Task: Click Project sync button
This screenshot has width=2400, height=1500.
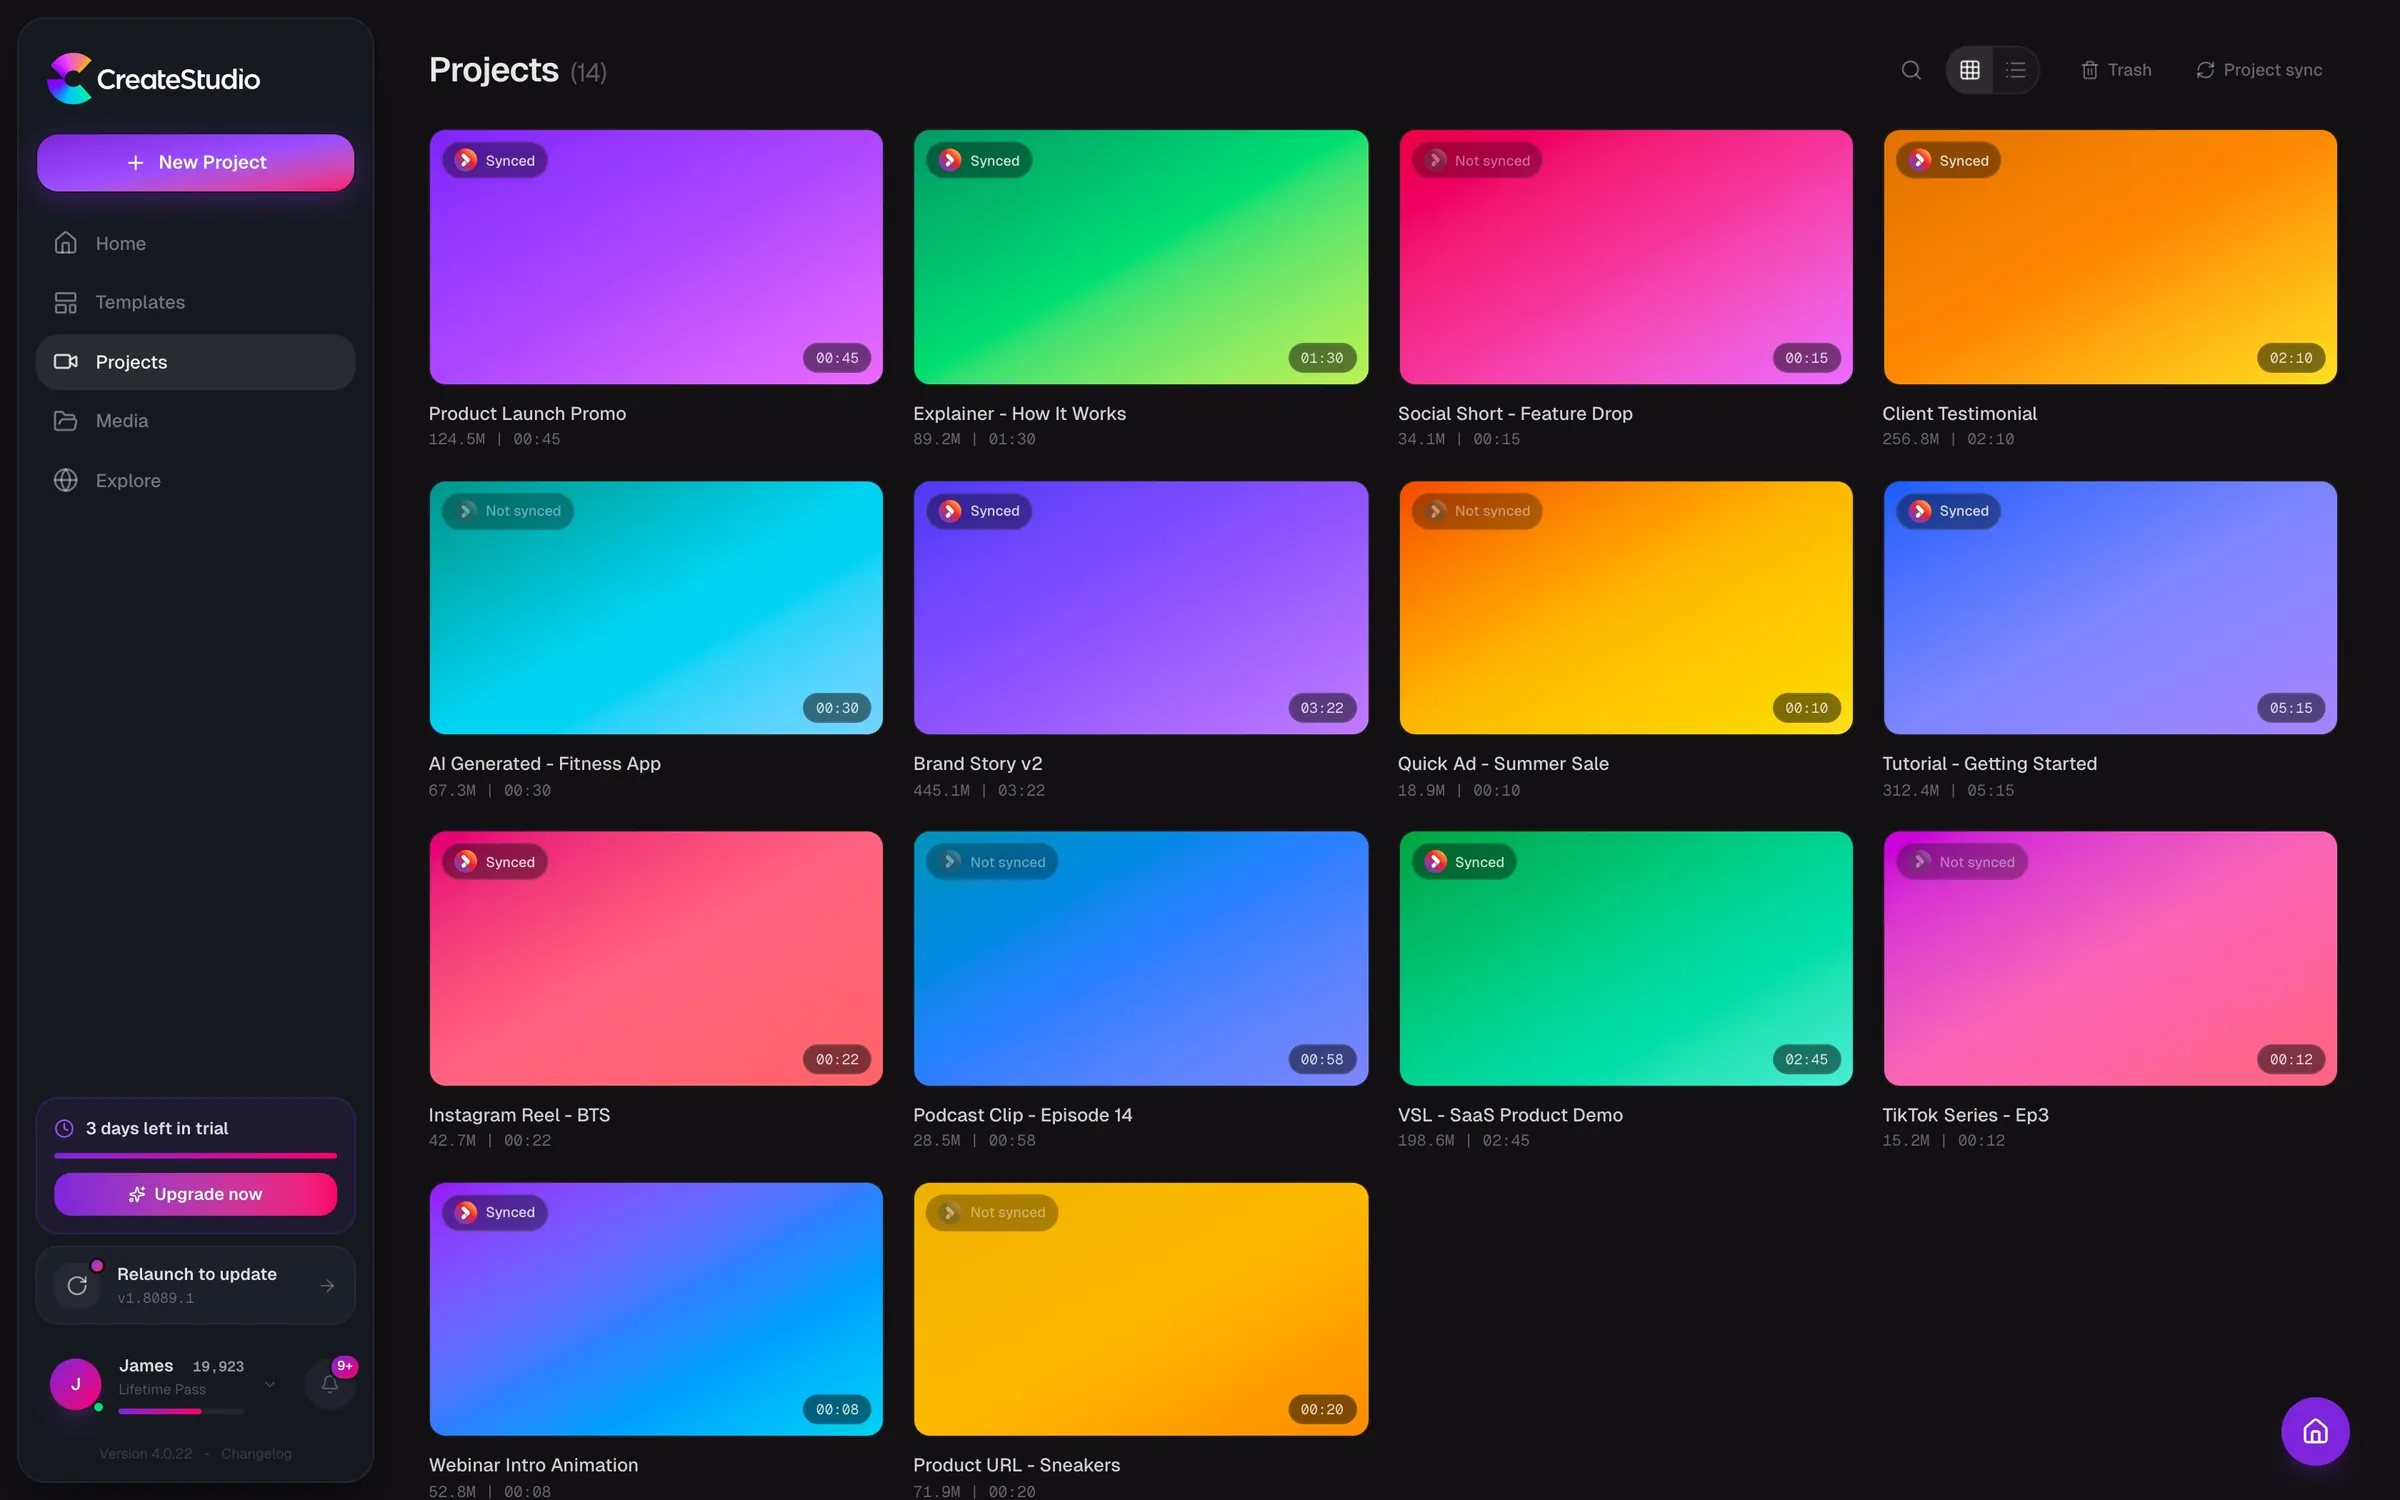Action: tap(2259, 70)
